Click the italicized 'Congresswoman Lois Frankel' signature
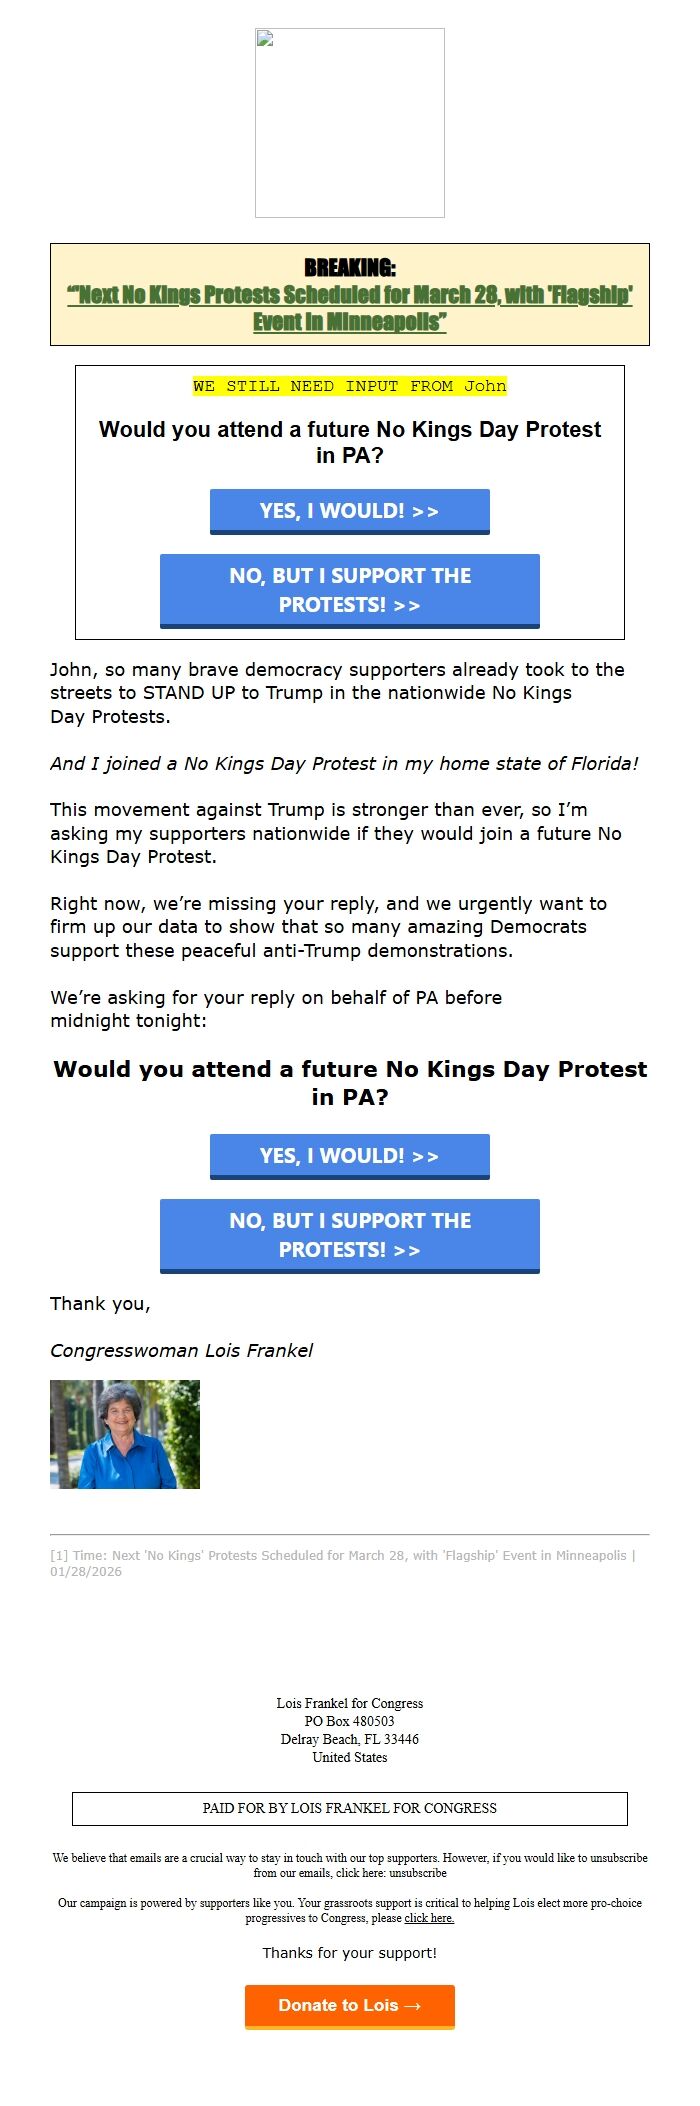This screenshot has height=2106, width=700. click(181, 1350)
